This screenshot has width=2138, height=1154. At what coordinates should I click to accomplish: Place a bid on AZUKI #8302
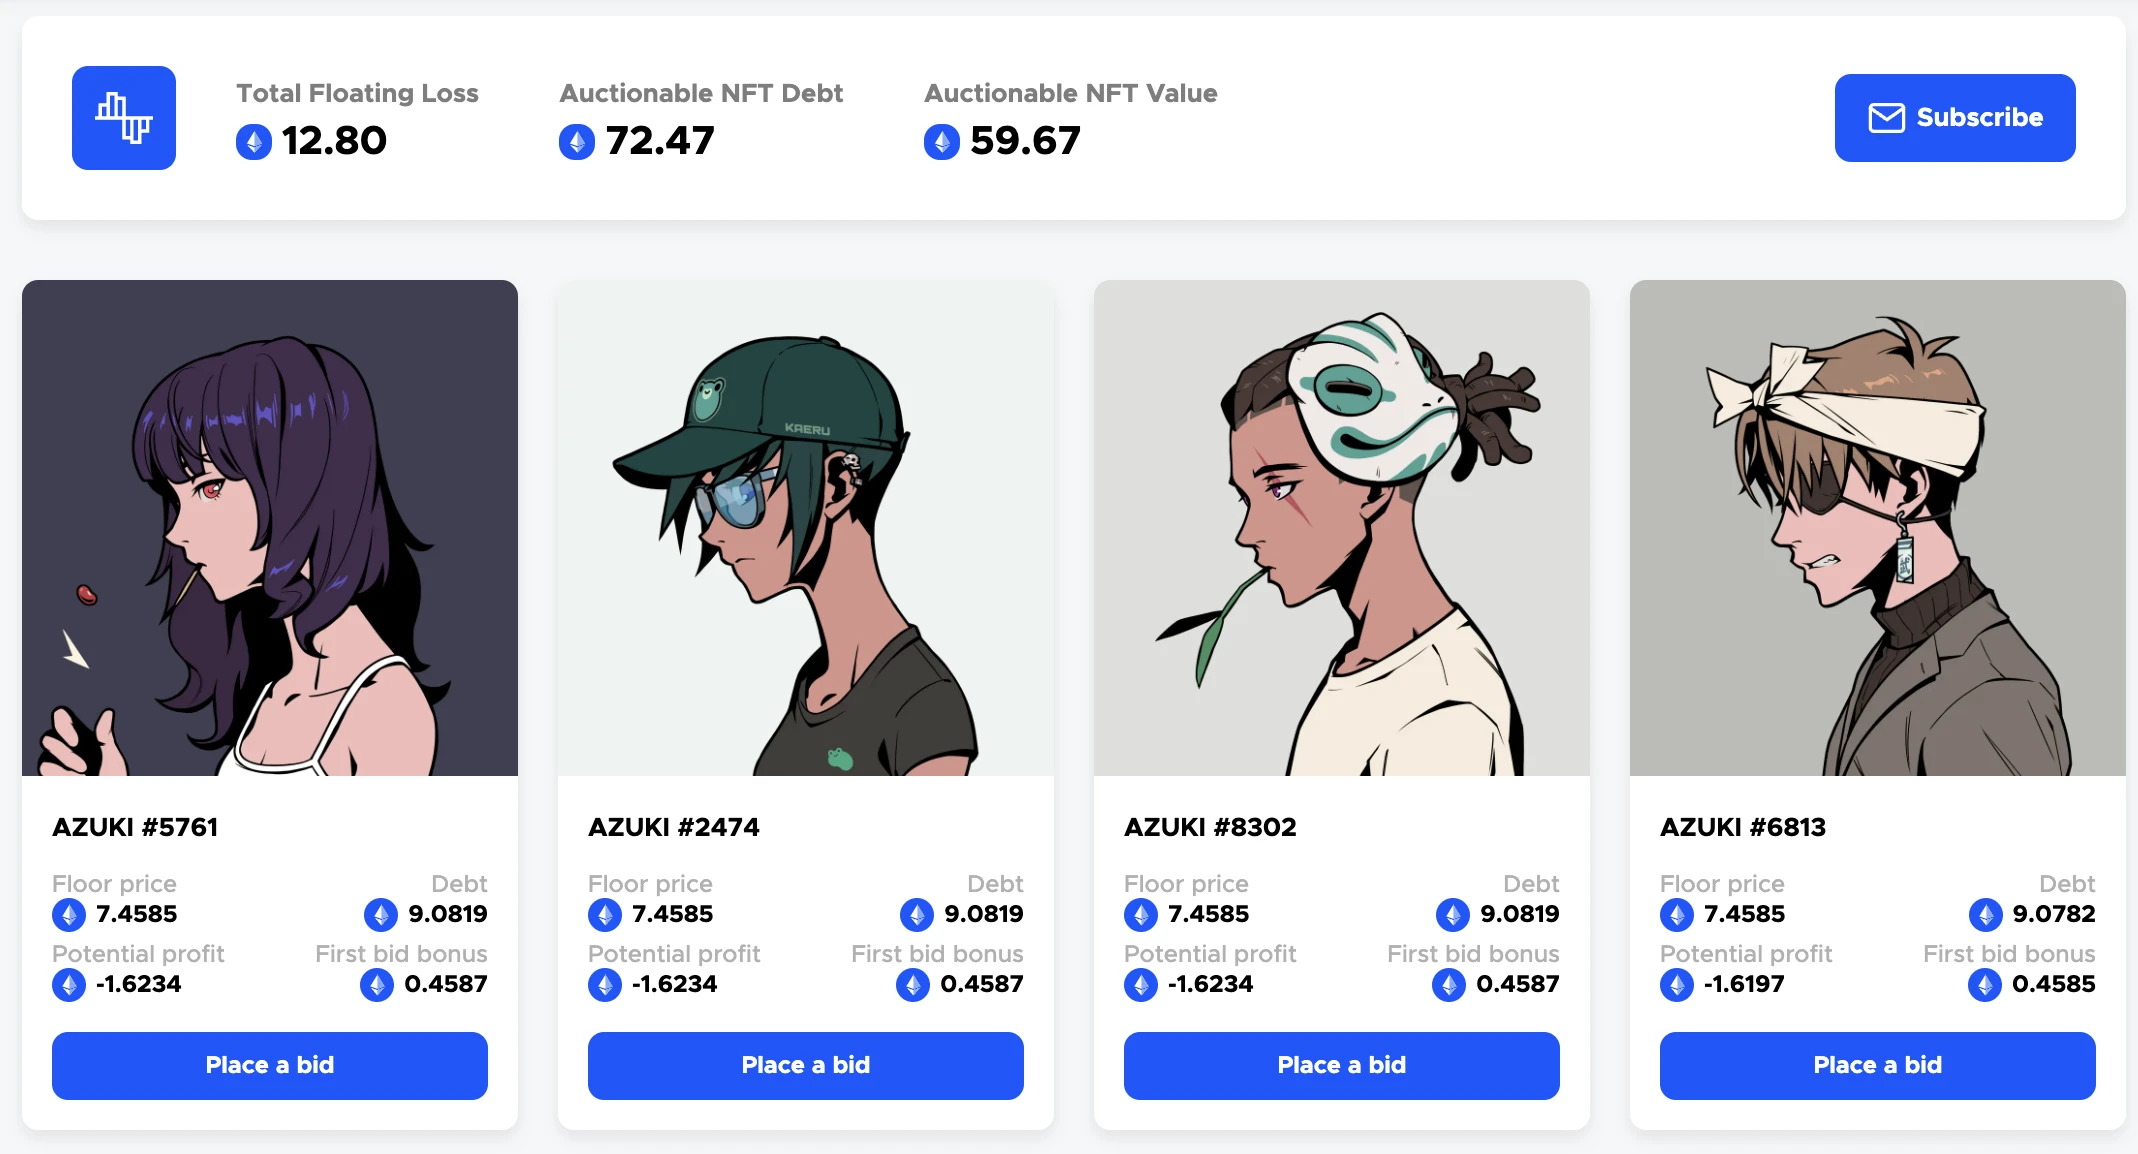pyautogui.click(x=1342, y=1065)
